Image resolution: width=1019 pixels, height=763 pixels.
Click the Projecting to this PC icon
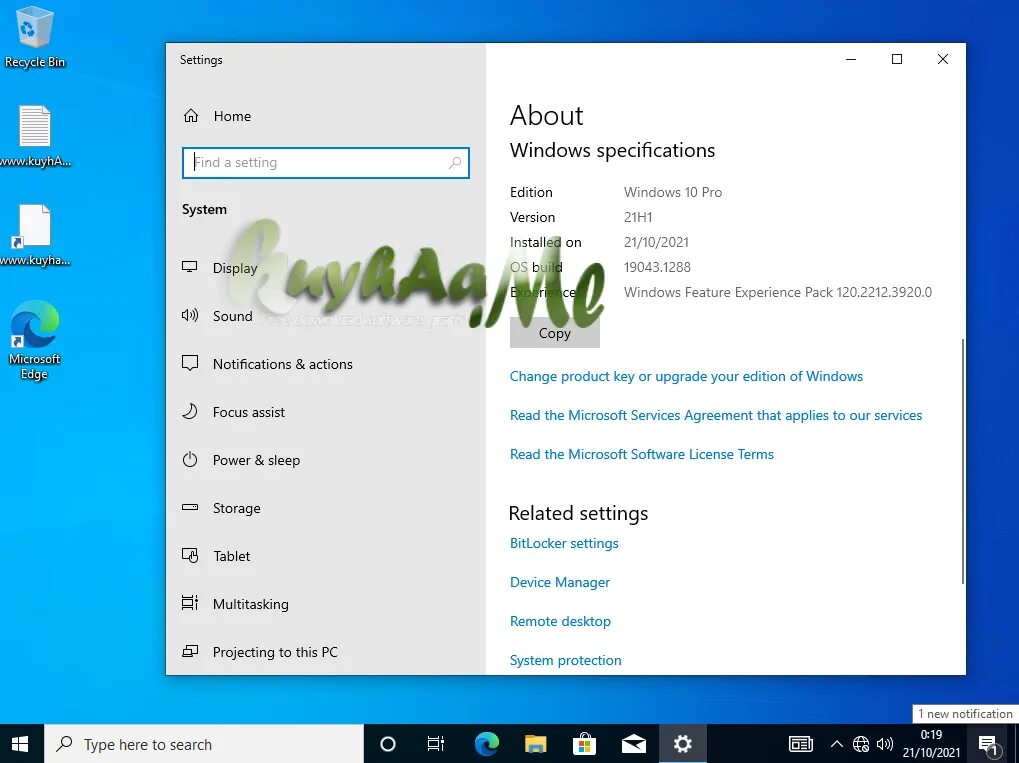(190, 651)
